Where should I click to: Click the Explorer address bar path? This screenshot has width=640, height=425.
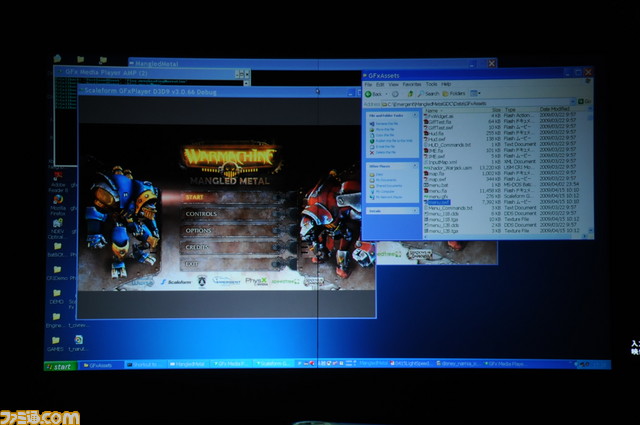[476, 104]
